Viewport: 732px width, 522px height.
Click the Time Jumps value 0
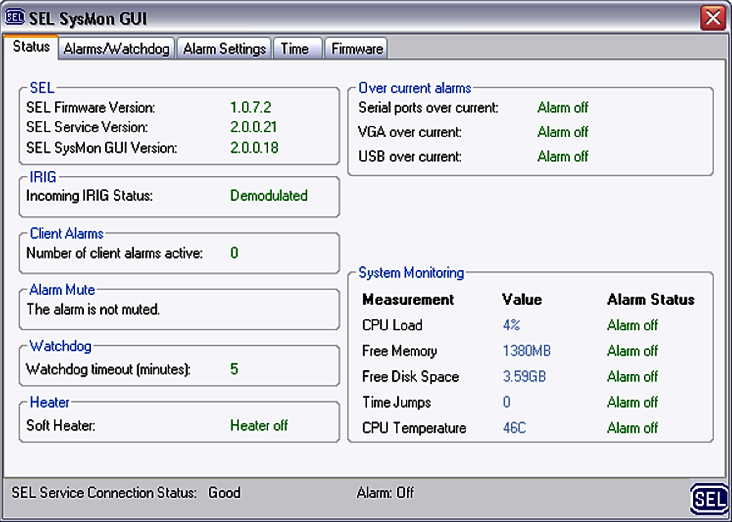[x=507, y=402]
